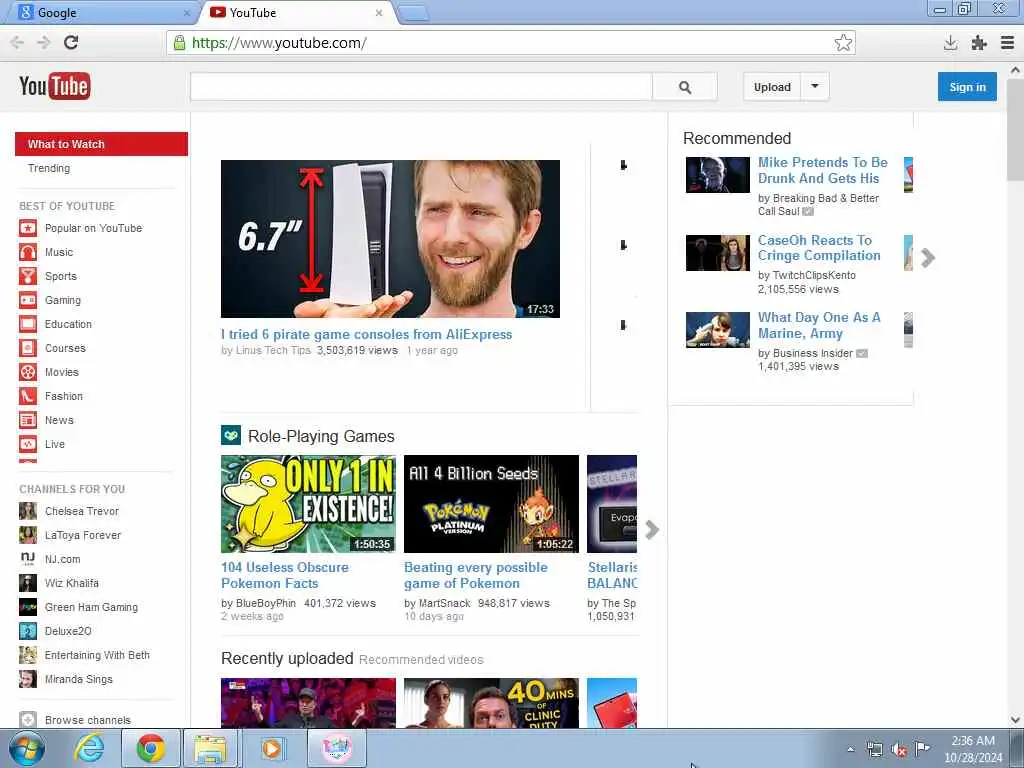Screen dimensions: 1024x768
Task: Select the Sports trophy icon
Action: coord(27,276)
